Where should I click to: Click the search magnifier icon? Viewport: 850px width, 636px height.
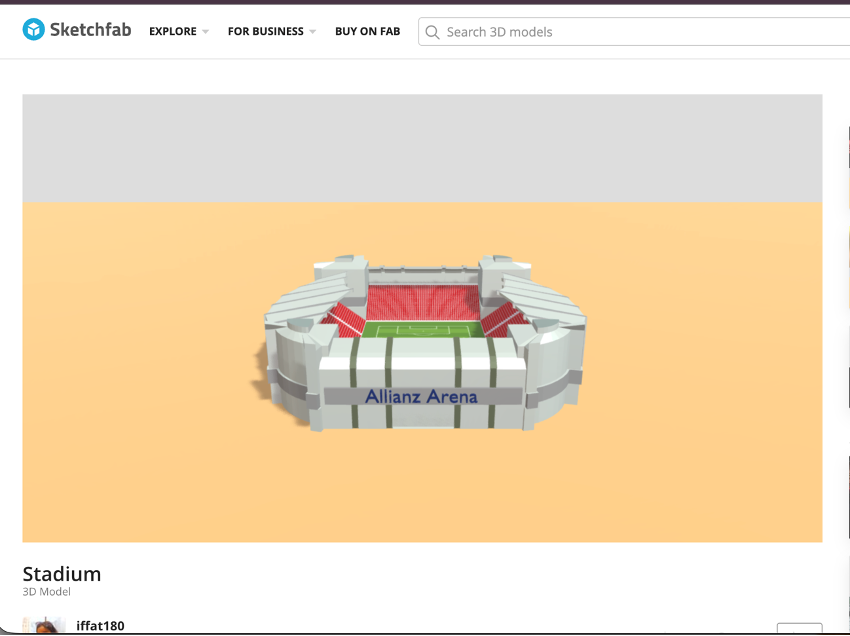click(432, 33)
